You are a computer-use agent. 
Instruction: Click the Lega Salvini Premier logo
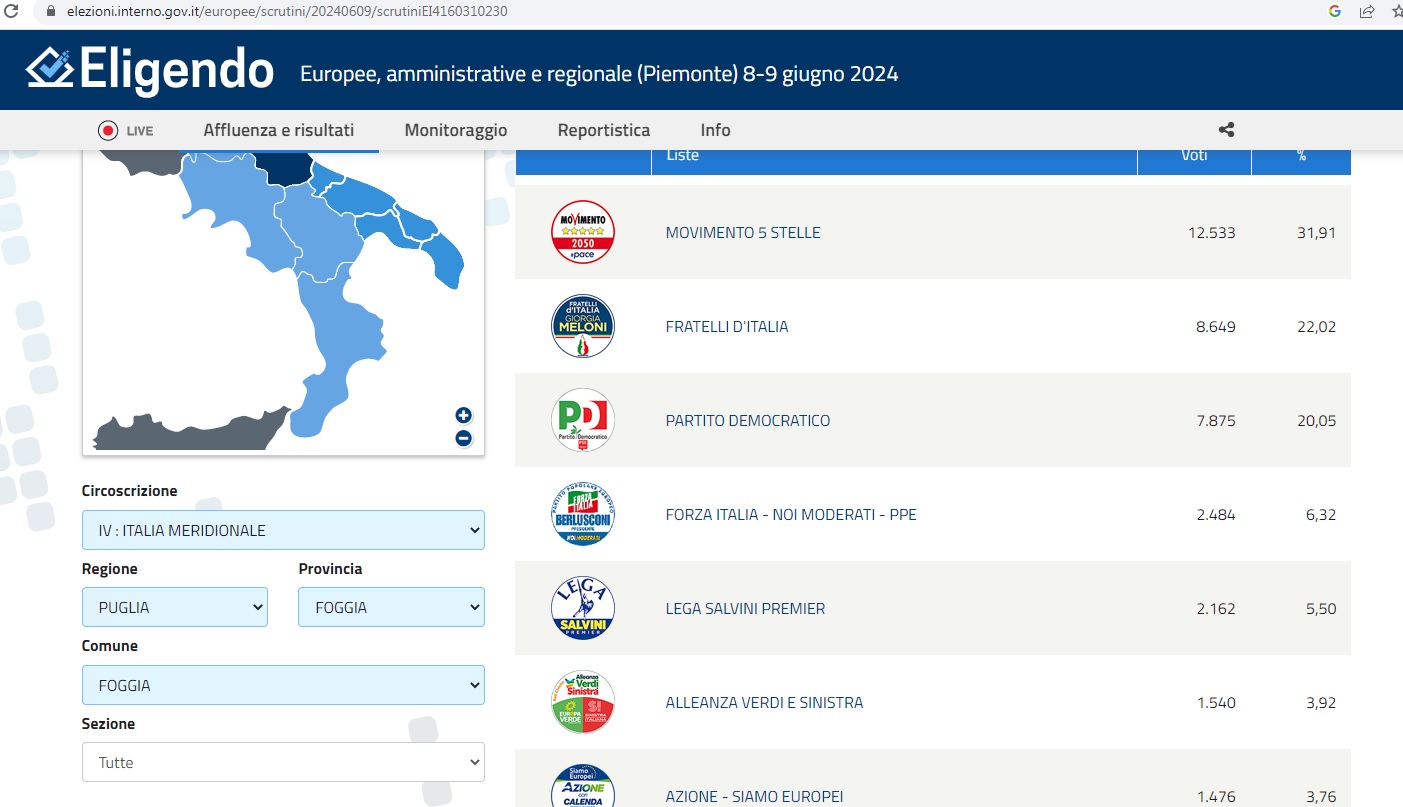583,608
